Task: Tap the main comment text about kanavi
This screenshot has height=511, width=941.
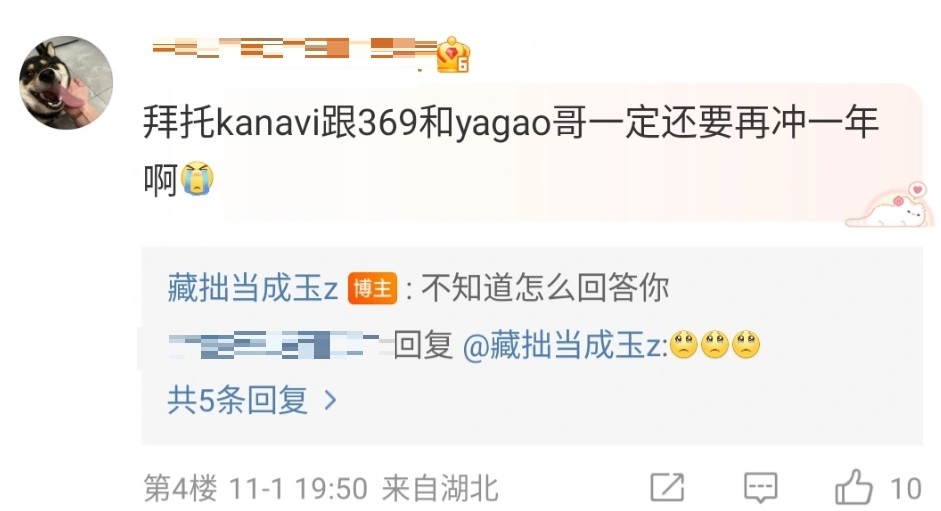Action: 511,150
